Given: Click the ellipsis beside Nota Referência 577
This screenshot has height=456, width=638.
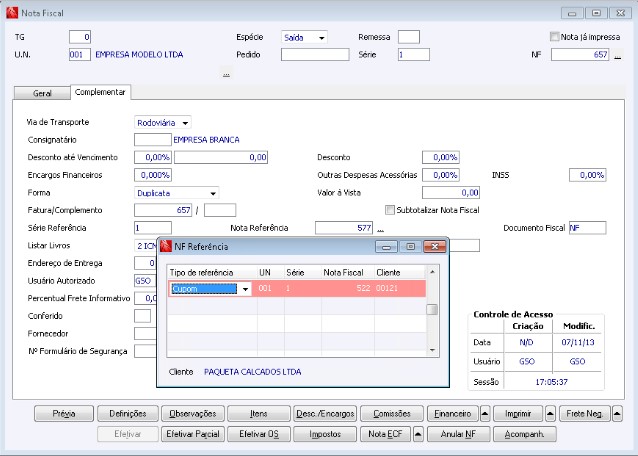Looking at the screenshot, I should [x=380, y=229].
